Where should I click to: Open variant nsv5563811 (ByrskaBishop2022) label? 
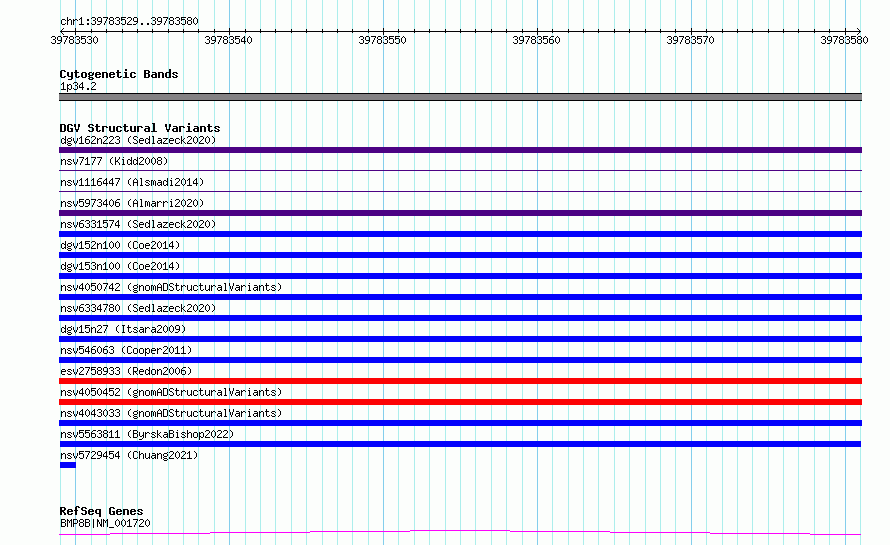[x=147, y=434]
